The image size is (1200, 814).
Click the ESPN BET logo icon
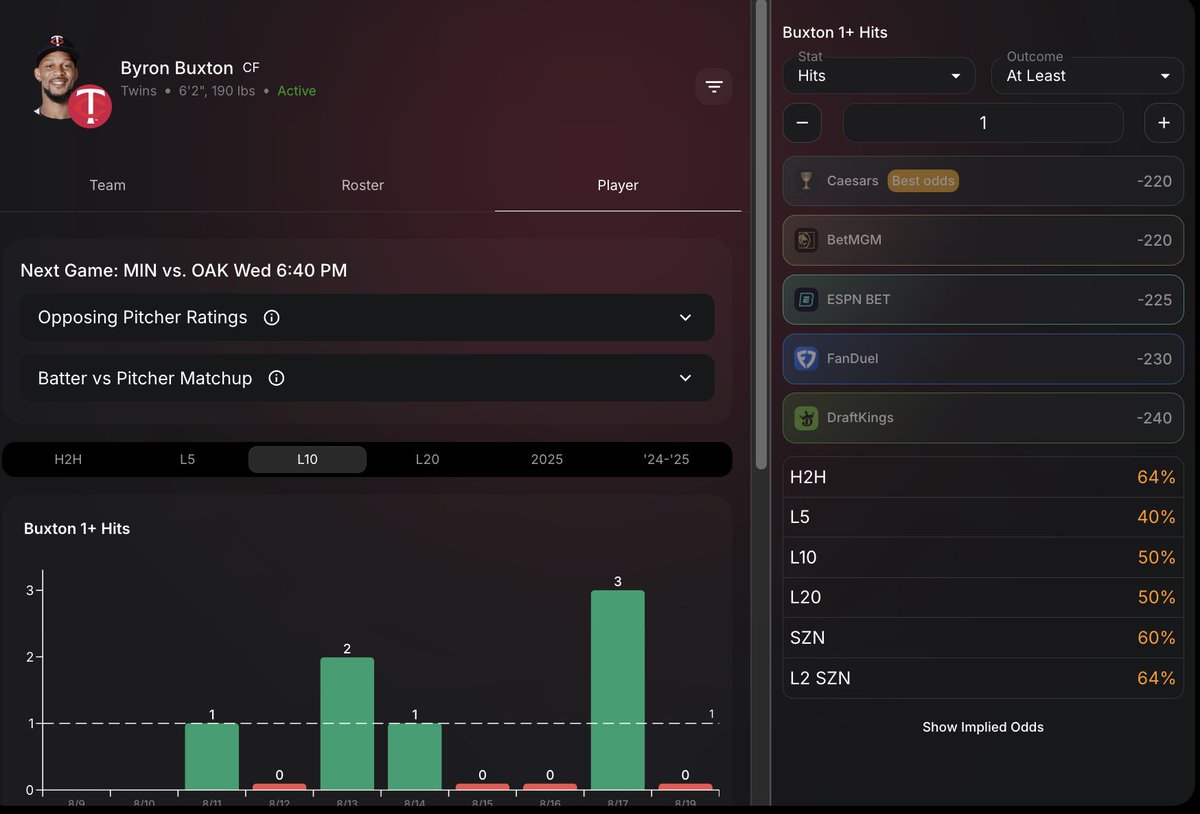(806, 299)
